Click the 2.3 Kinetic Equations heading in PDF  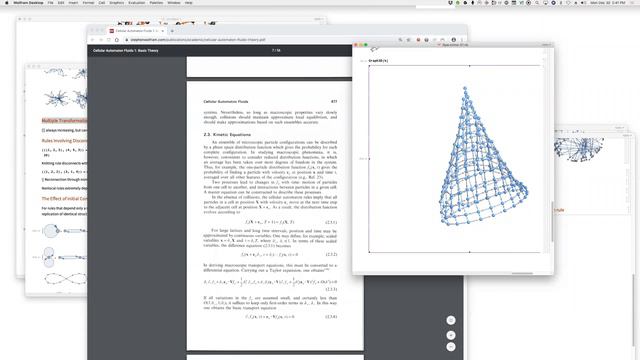[x=227, y=134]
